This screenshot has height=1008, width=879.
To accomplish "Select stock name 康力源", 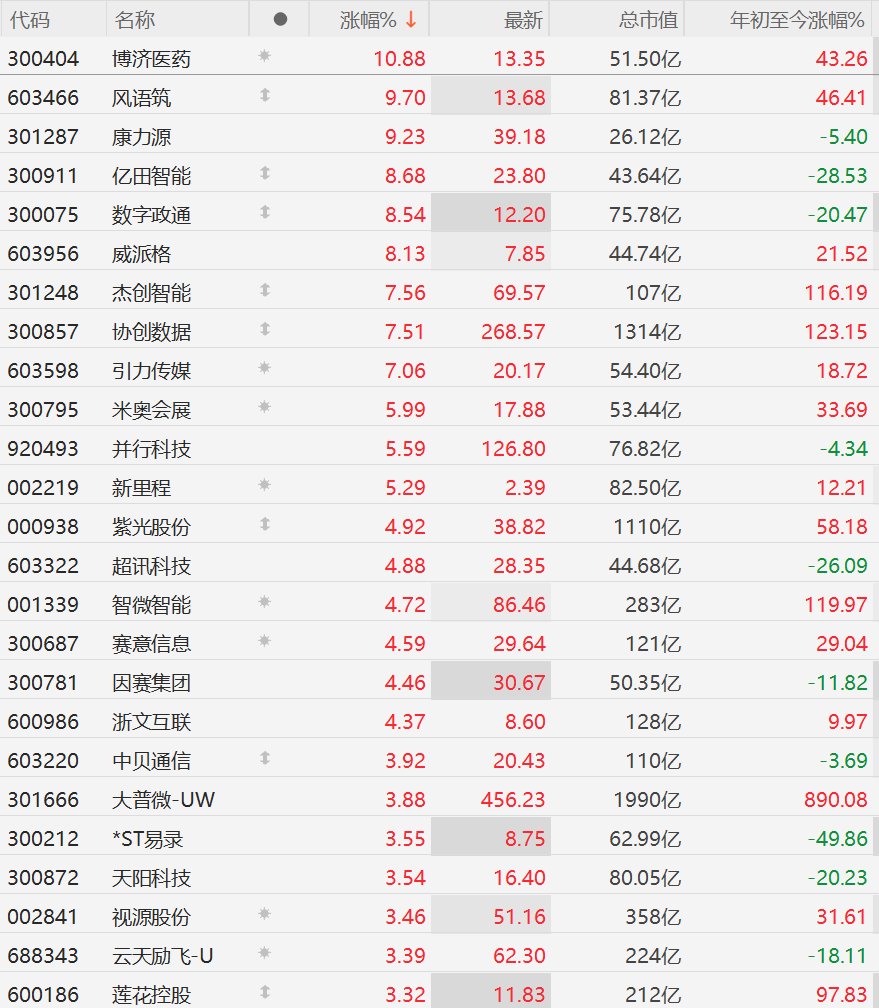I will (141, 137).
